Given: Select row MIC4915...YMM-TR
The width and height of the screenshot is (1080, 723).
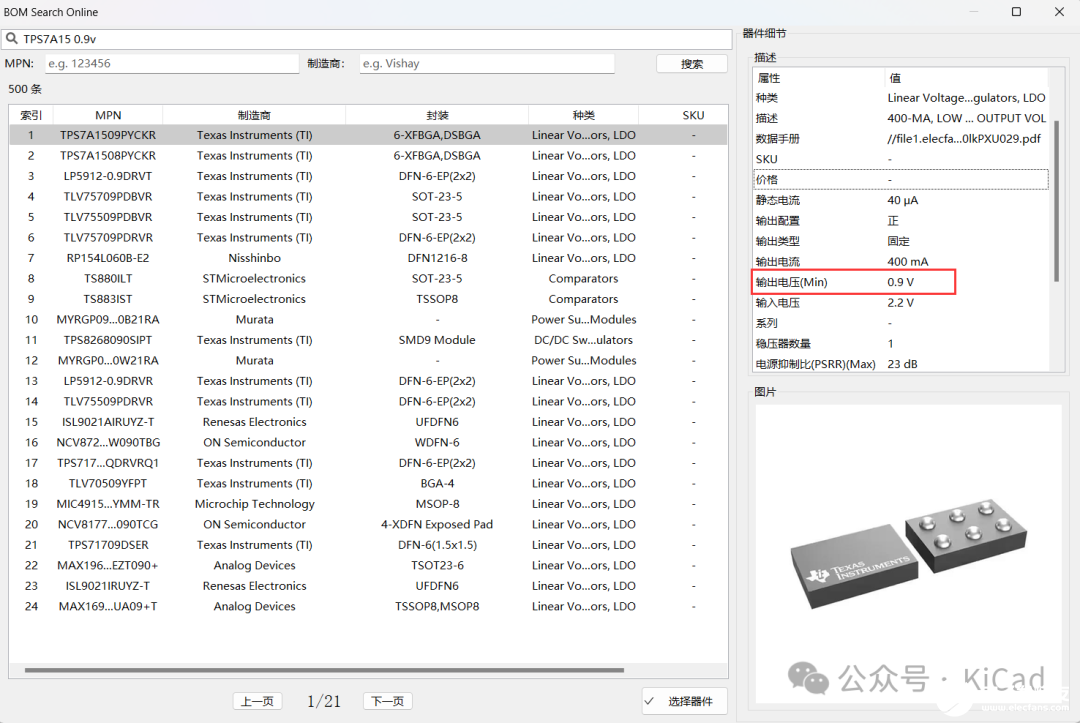Looking at the screenshot, I should point(368,504).
